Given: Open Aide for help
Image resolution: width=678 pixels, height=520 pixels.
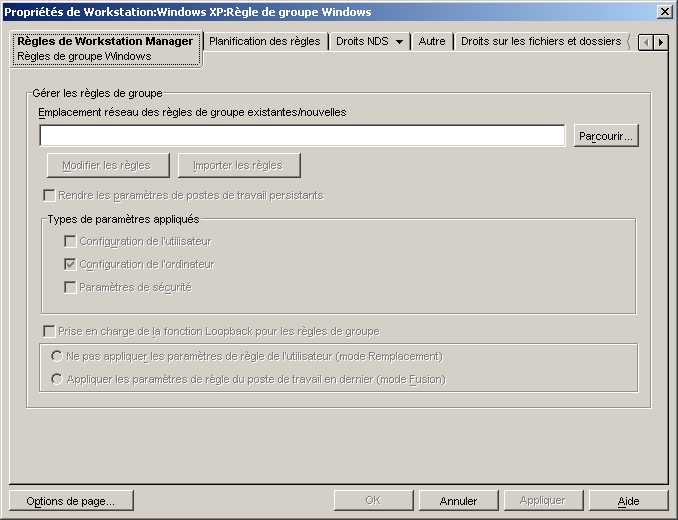Looking at the screenshot, I should [x=628, y=501].
